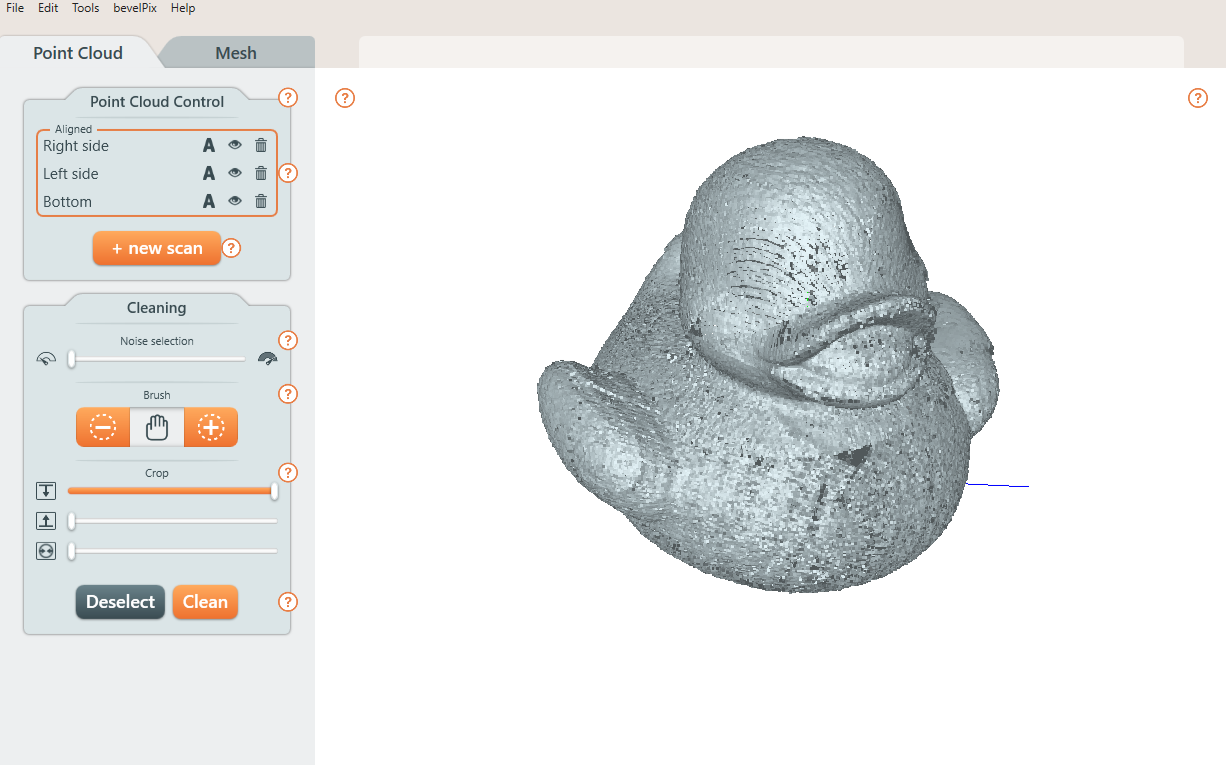Delete the Bottom scan with trash icon

pos(261,201)
